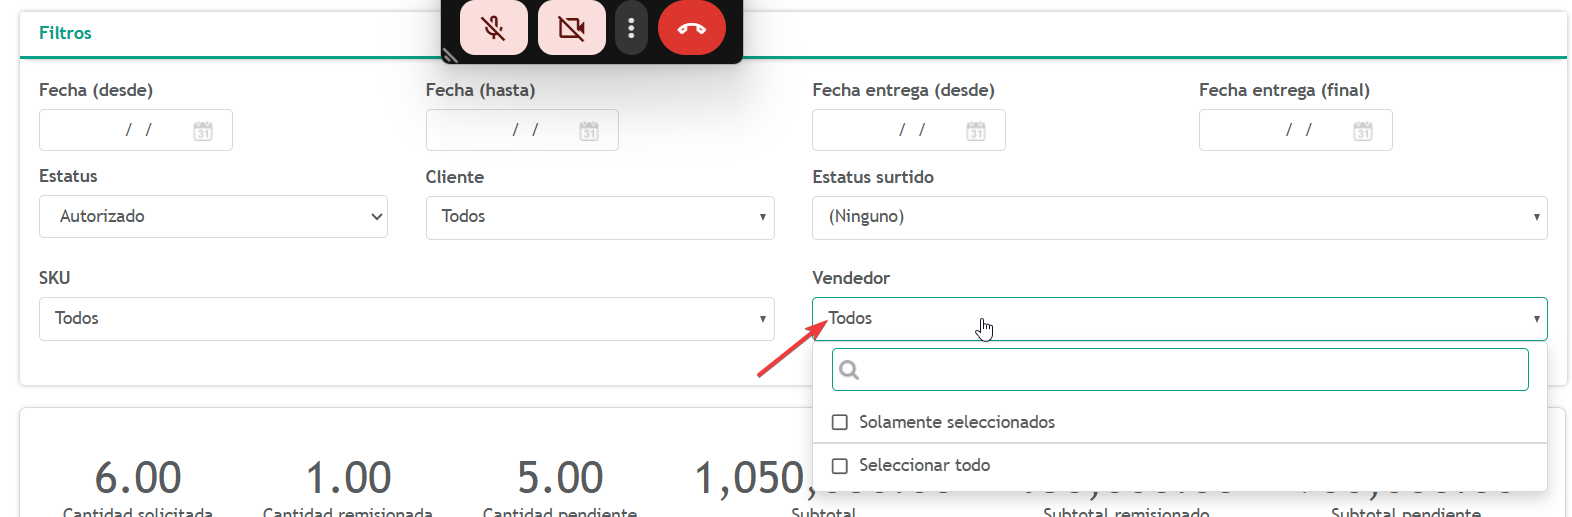Click the 1.00 Cantidad remisionada value
1572x517 pixels.
pos(348,478)
